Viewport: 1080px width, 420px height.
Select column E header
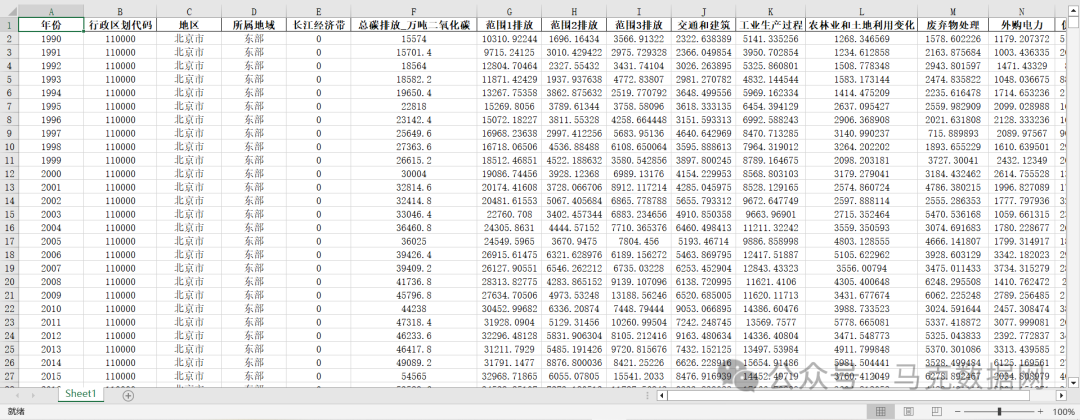318,12
